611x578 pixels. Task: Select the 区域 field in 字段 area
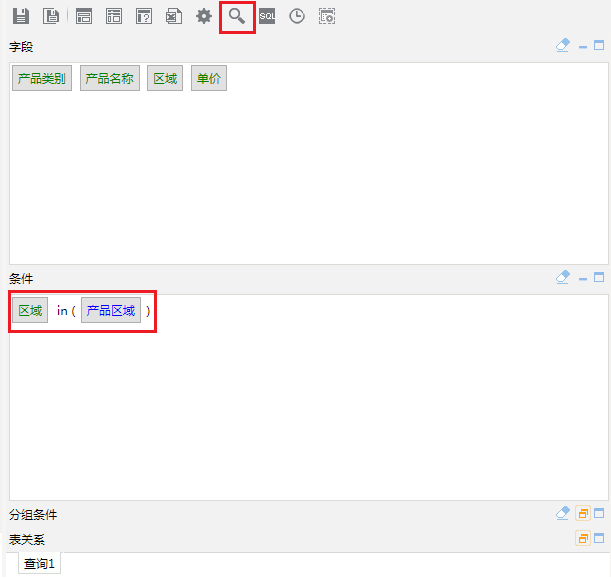(x=165, y=78)
